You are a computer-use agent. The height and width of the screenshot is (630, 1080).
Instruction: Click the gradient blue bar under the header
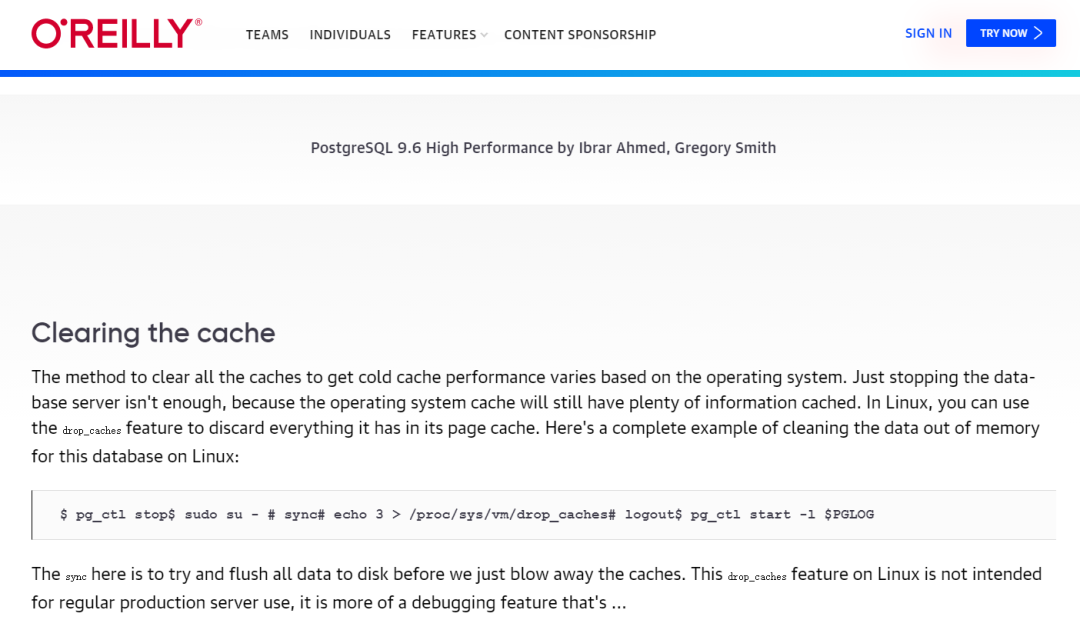[x=540, y=71]
